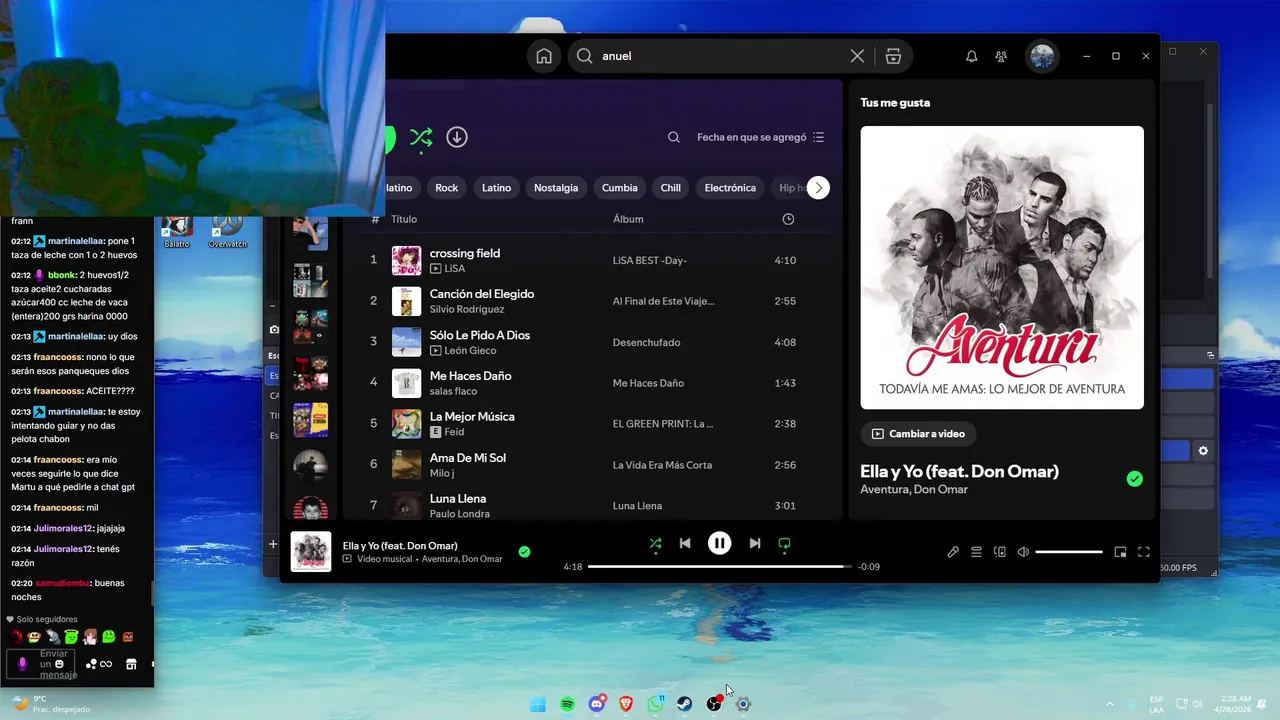
Task: Open the connect-to-device icon
Action: click(999, 552)
